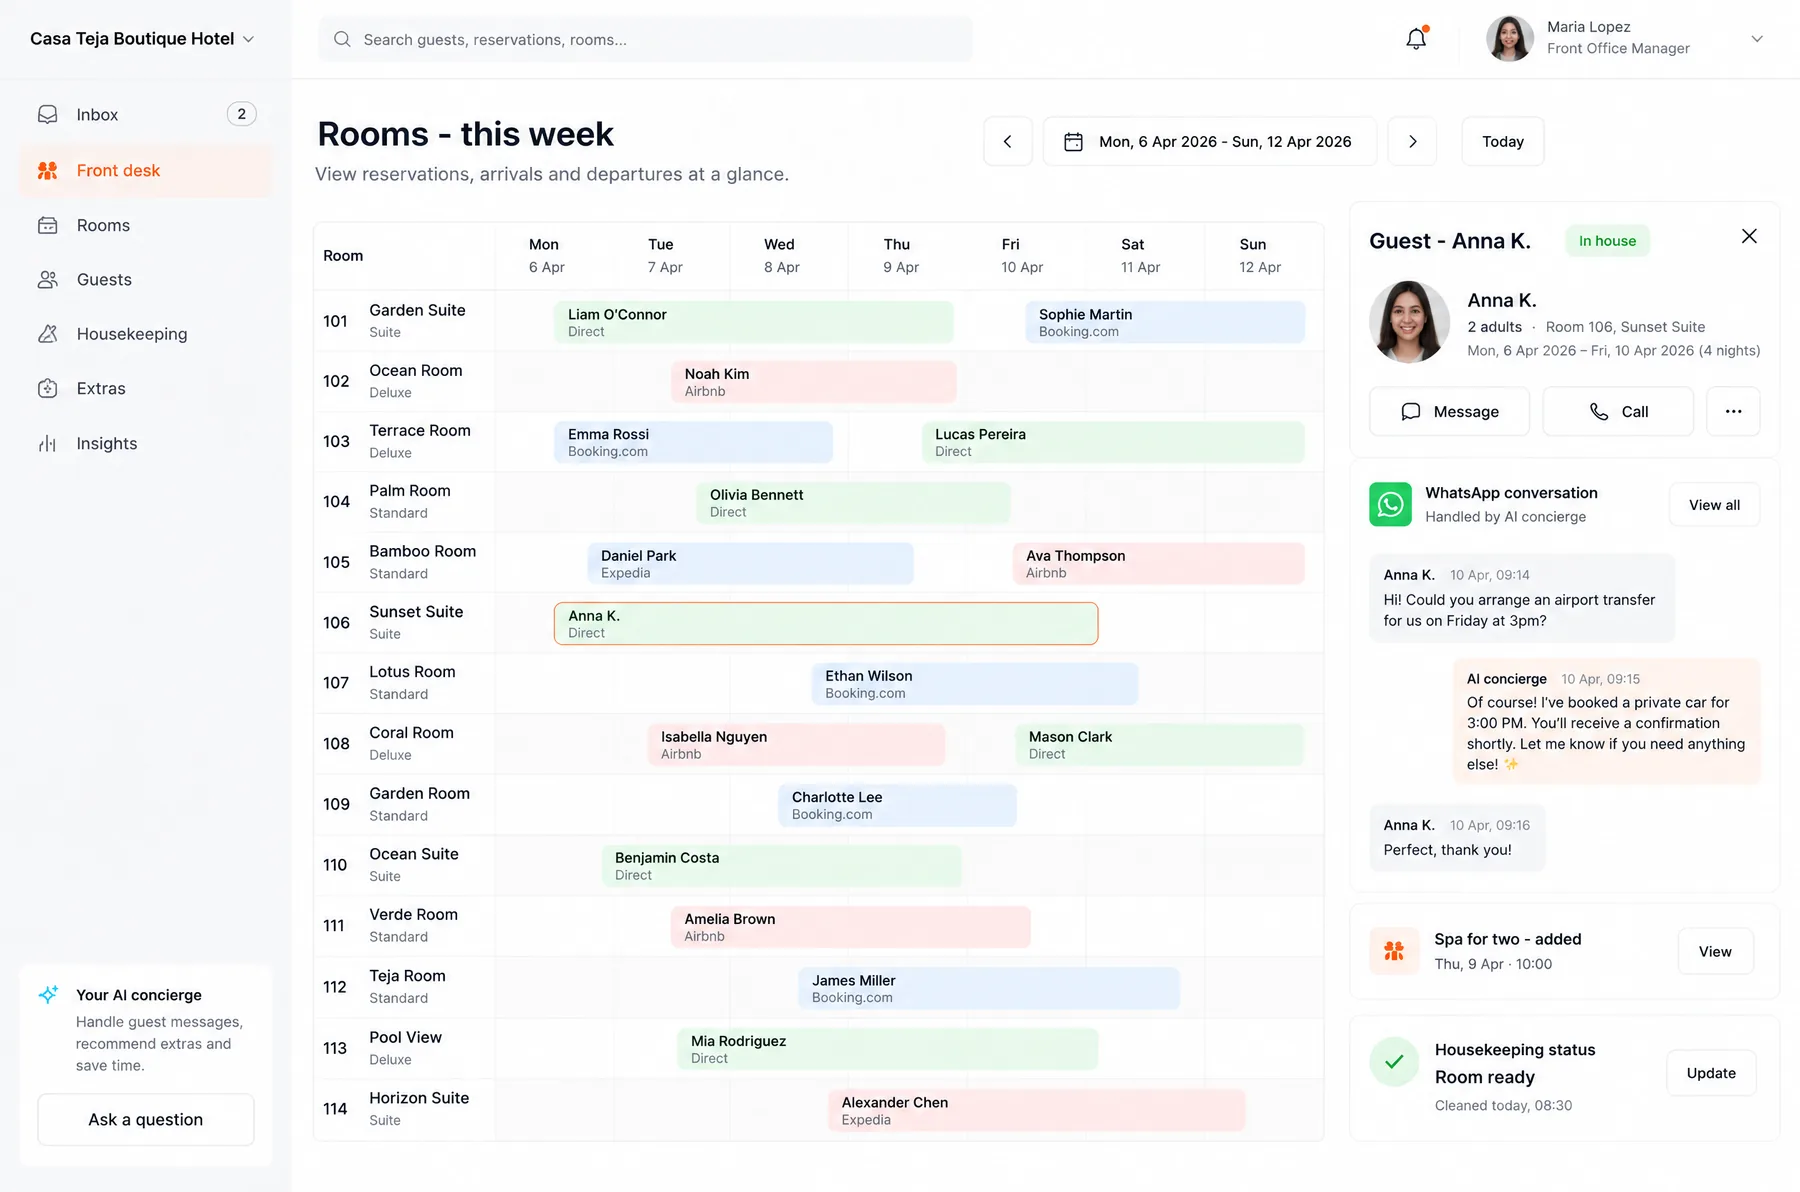
Task: Ask the AI concierge a question
Action: coord(146,1119)
